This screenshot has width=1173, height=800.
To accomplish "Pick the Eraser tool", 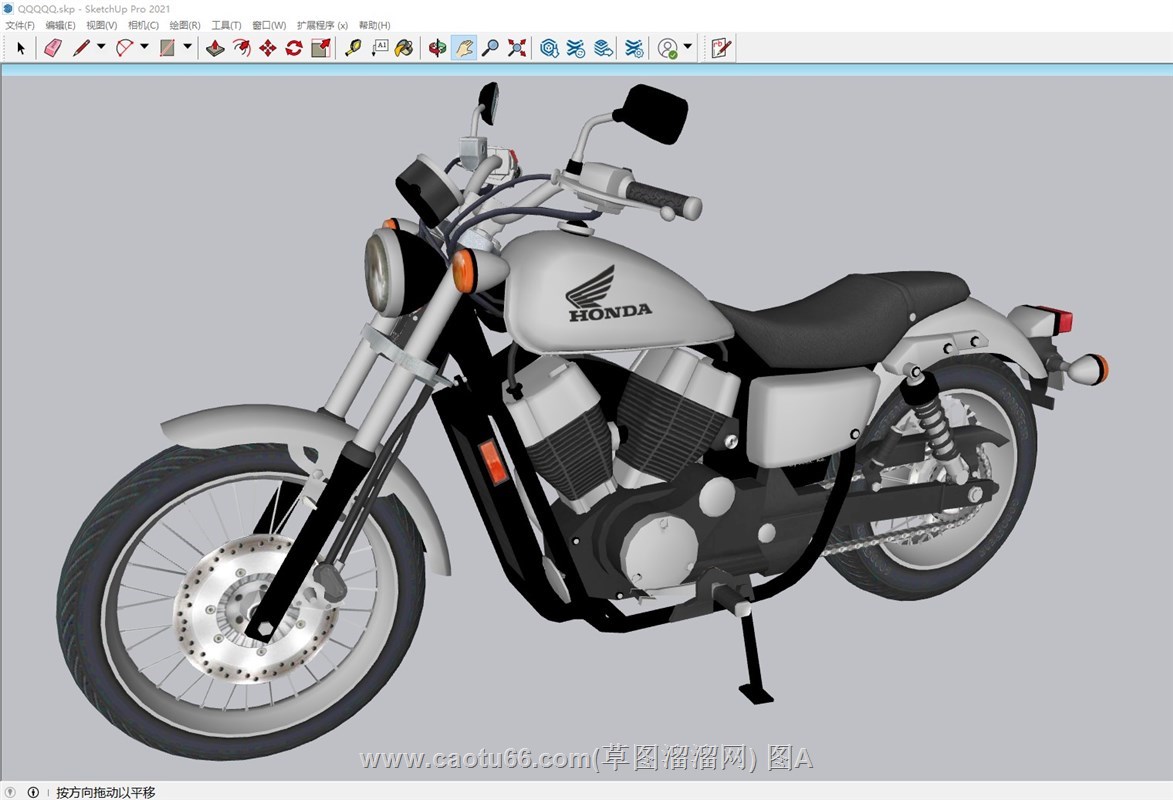I will (53, 47).
